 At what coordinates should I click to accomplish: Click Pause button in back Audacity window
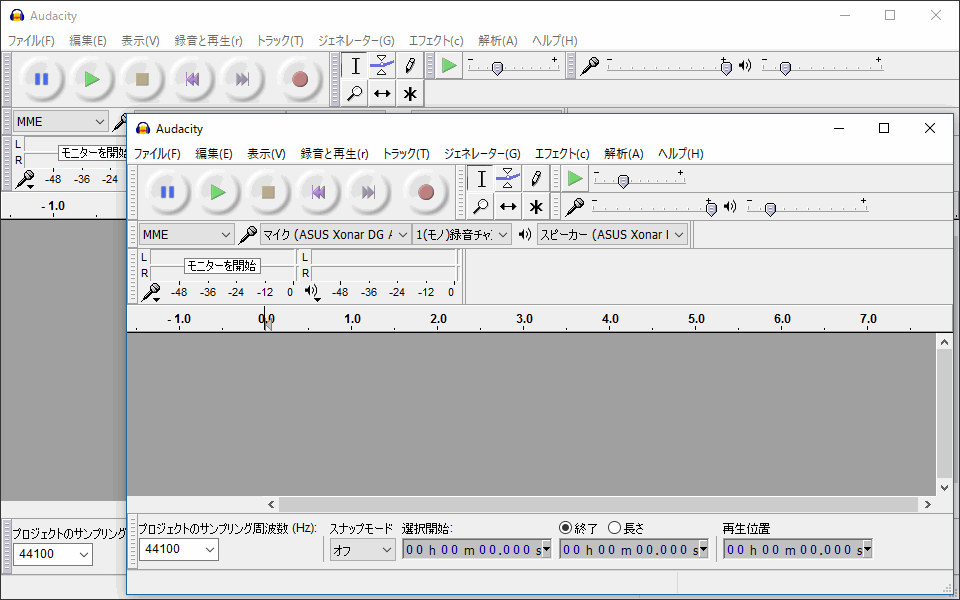[41, 79]
